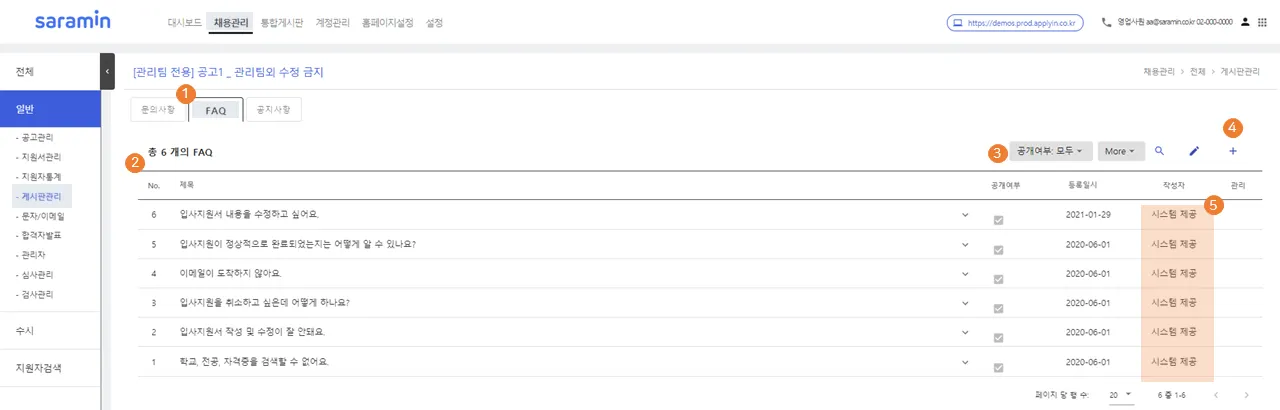The width and height of the screenshot is (1280, 410).
Task: Collapse the left sidebar arrow
Action: (107, 72)
